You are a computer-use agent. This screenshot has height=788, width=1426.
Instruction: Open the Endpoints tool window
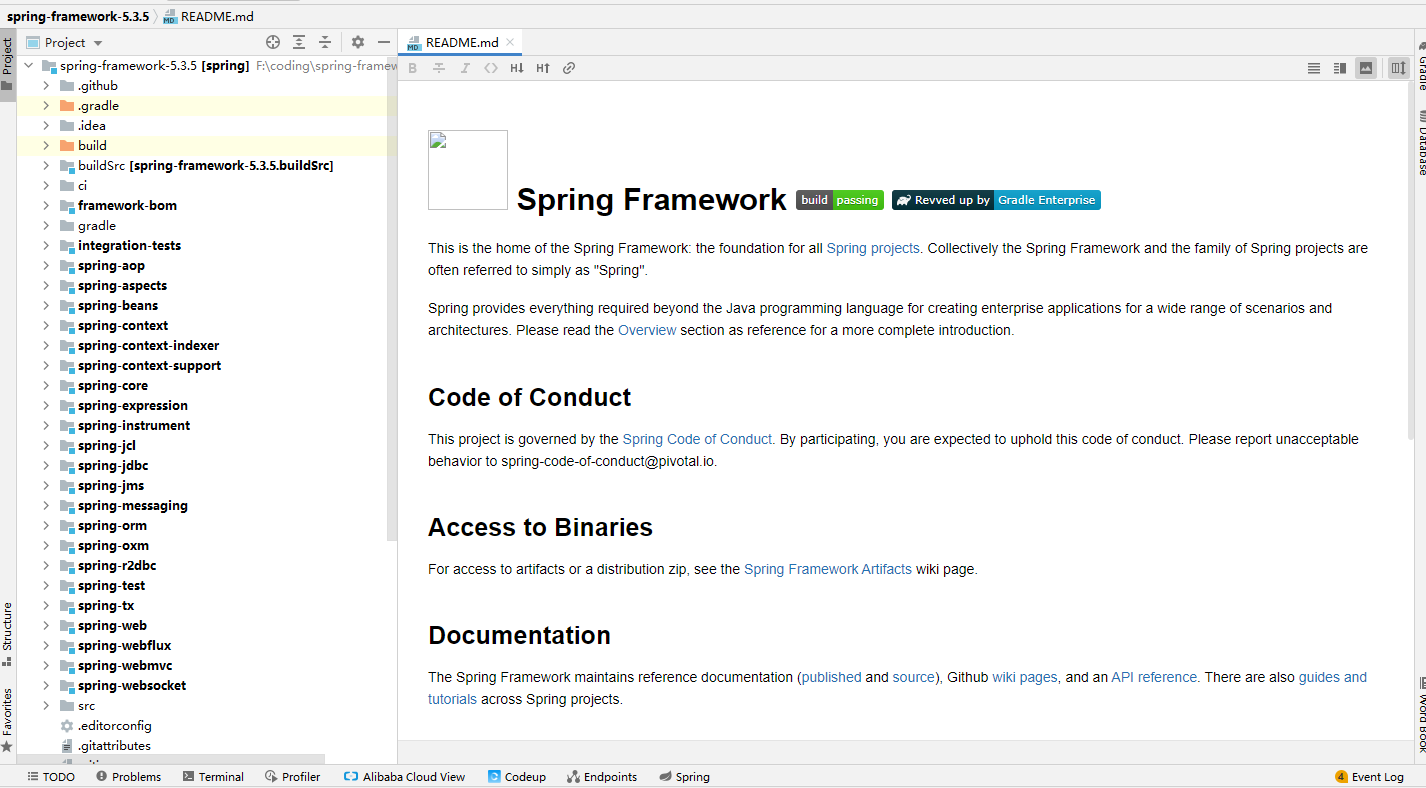[602, 777]
